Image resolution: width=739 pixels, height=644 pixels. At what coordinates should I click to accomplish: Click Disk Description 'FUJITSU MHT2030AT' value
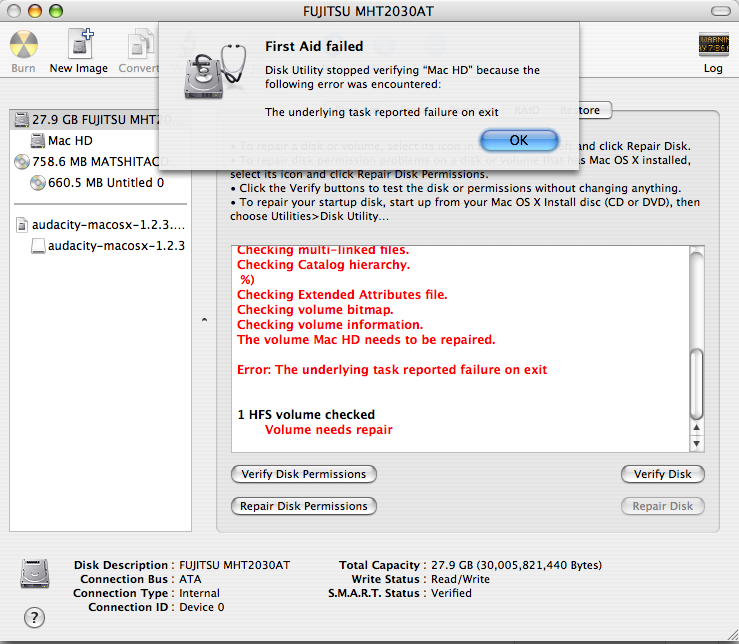[235, 565]
